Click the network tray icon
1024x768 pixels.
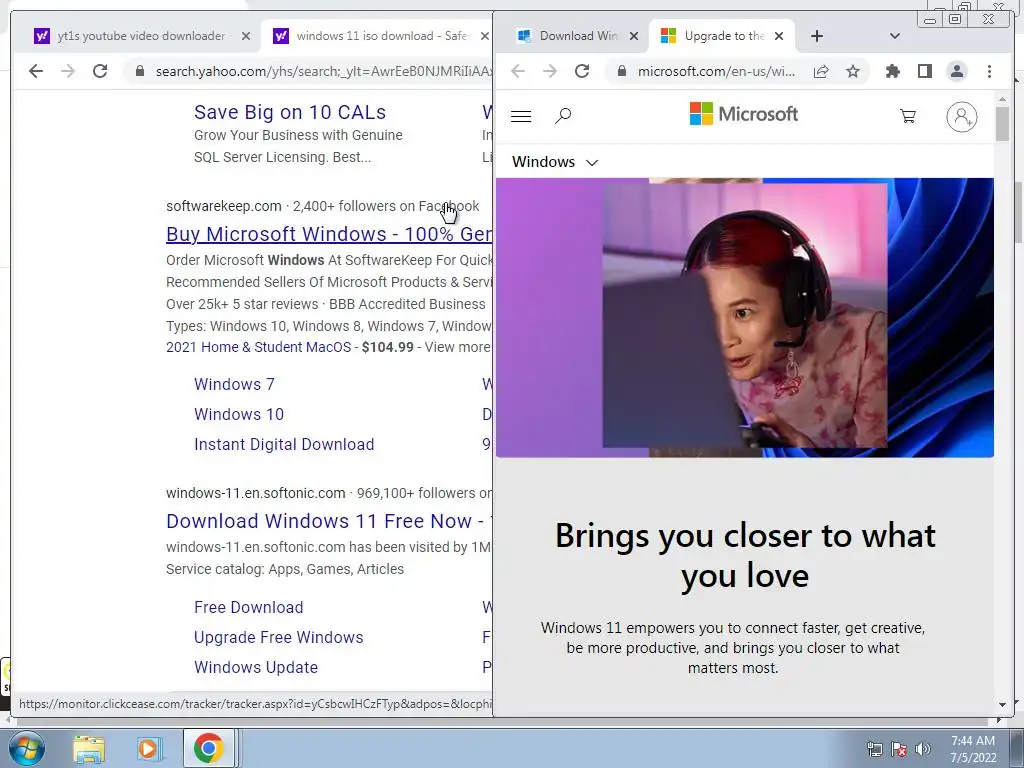coord(874,748)
